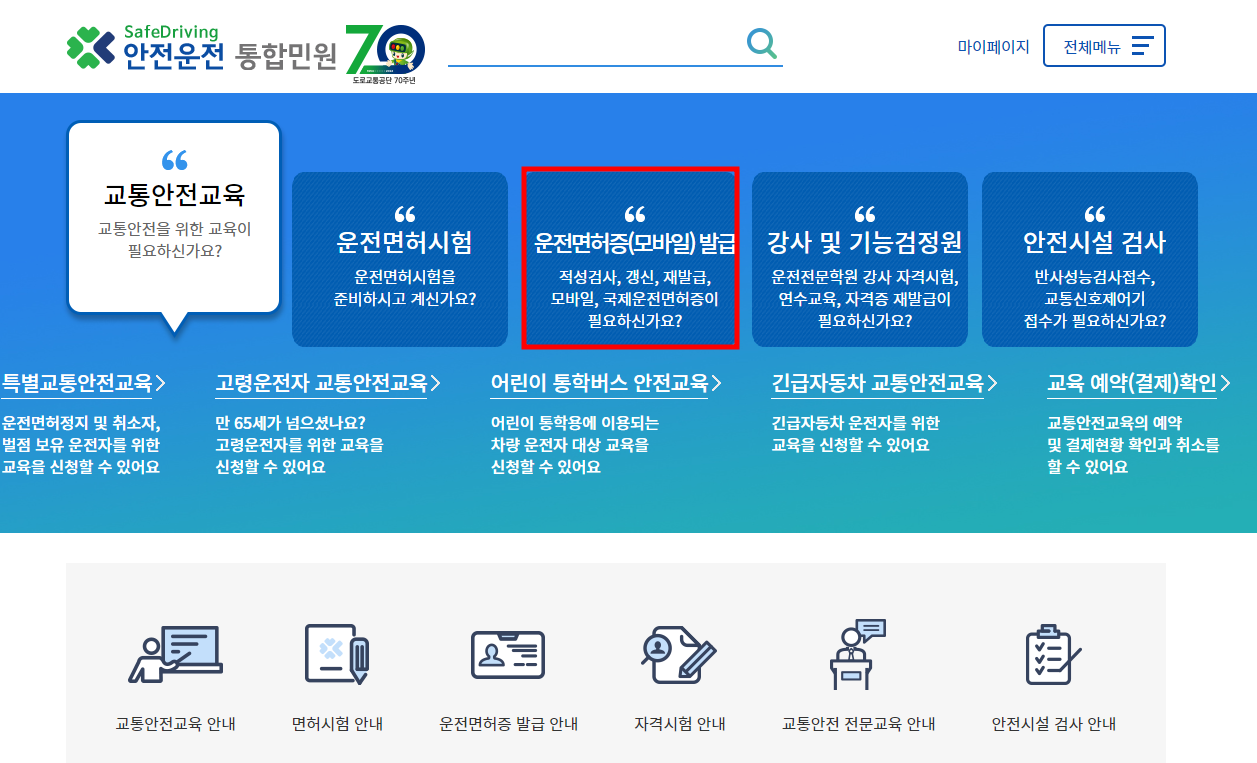Click the 운전면허시험 card

point(399,258)
